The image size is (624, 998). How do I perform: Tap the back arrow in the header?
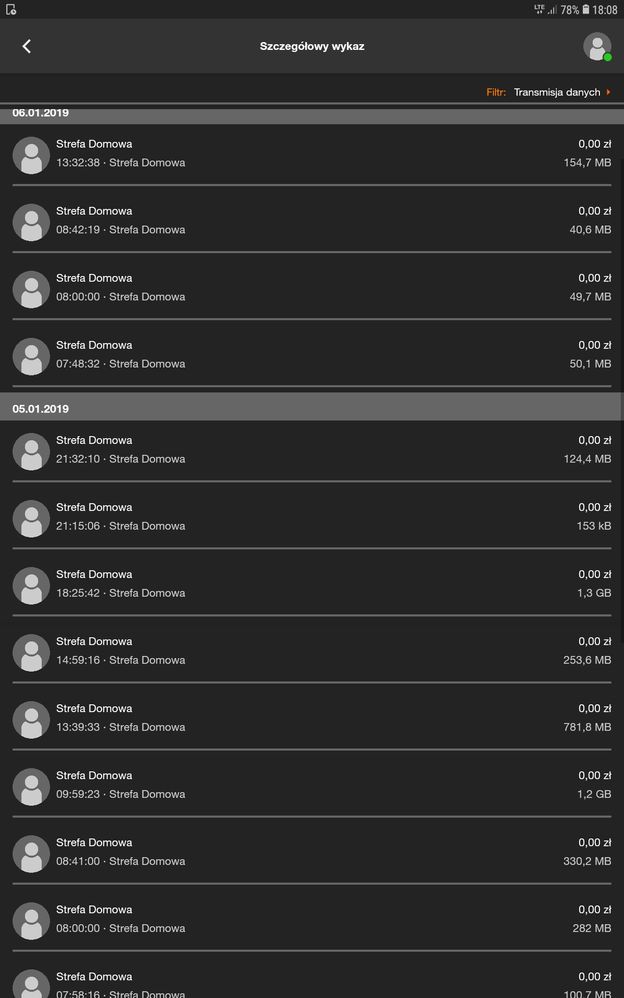pyautogui.click(x=25, y=46)
